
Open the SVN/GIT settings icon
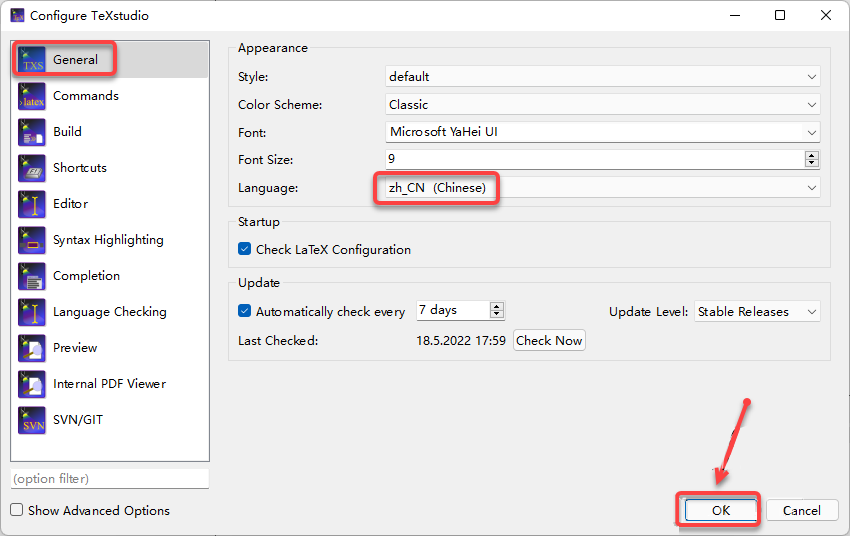point(32,420)
